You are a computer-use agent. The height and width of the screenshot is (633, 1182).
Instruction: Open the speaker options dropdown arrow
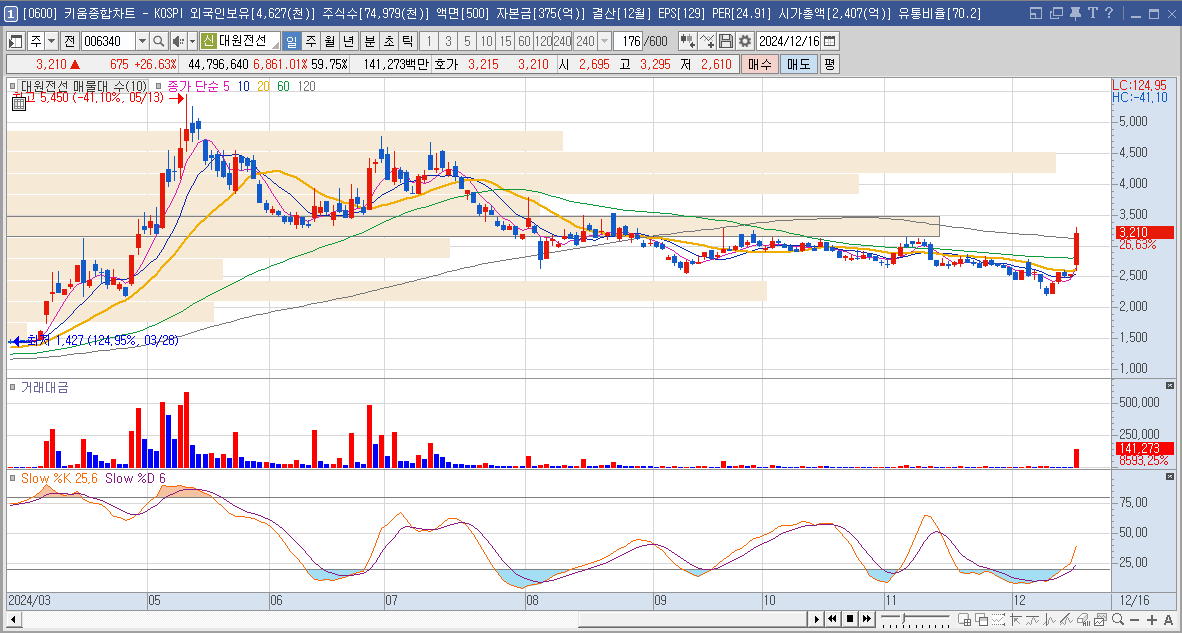coord(192,41)
